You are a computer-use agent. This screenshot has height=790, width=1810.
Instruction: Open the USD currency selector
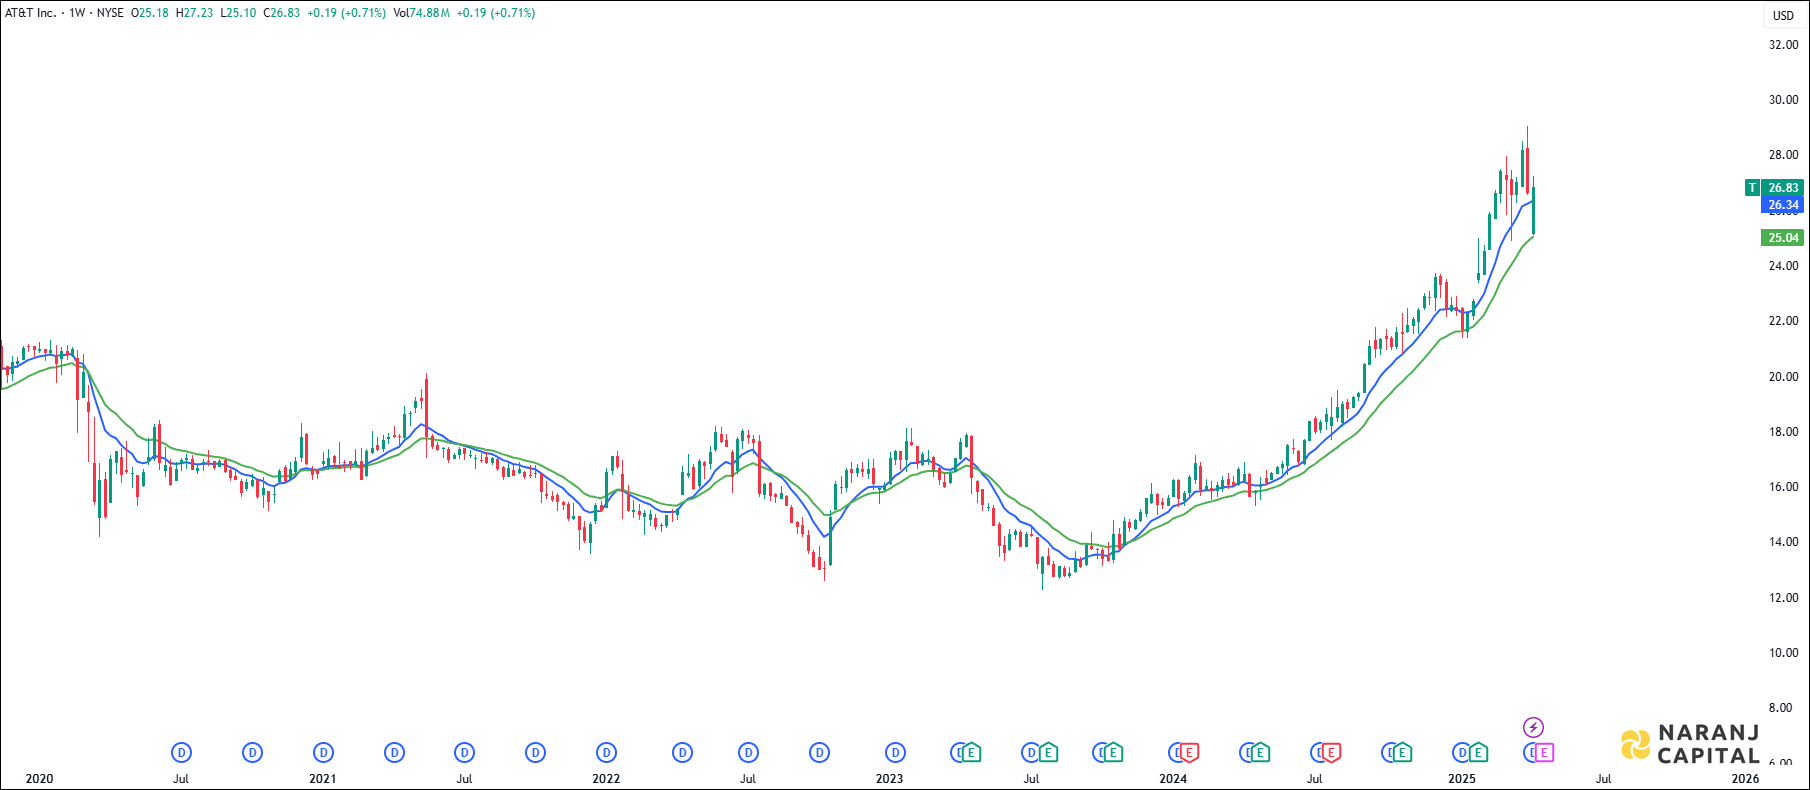coord(1783,15)
